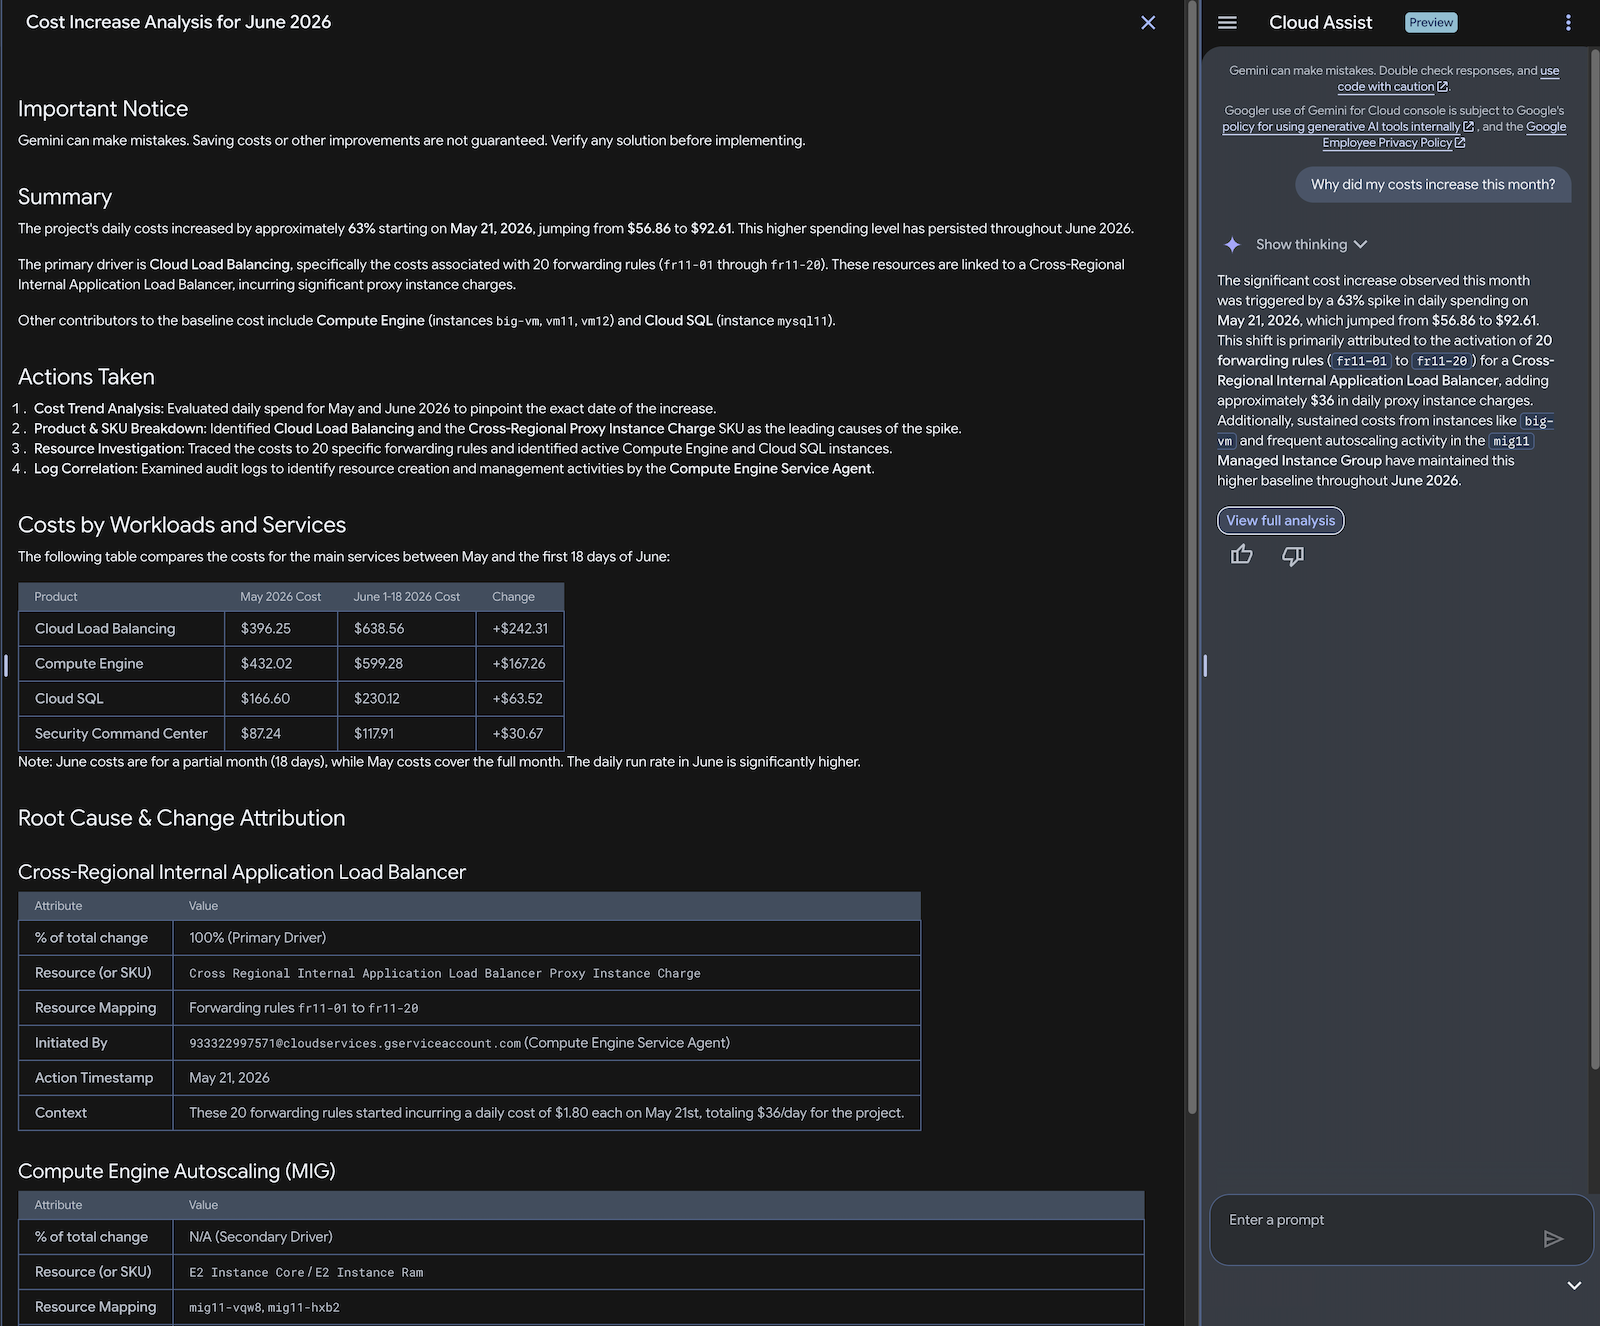This screenshot has height=1326, width=1600.
Task: Click the cloudservices service account email
Action: click(x=354, y=1043)
